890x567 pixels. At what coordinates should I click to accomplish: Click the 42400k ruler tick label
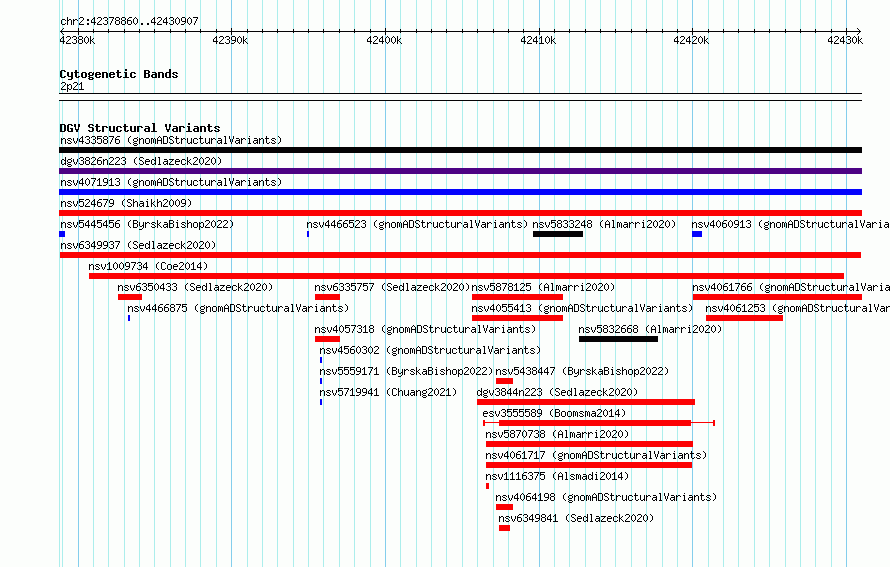(384, 40)
